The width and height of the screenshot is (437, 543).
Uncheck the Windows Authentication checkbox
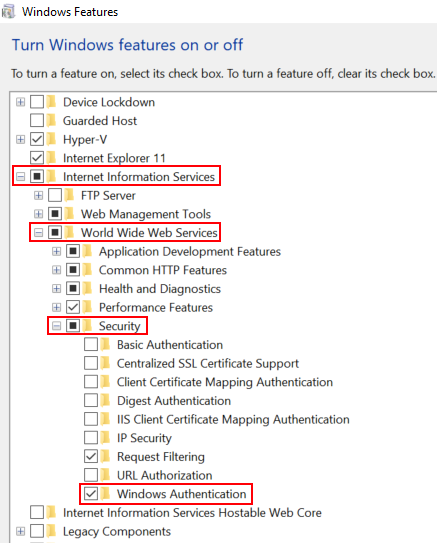coord(91,494)
